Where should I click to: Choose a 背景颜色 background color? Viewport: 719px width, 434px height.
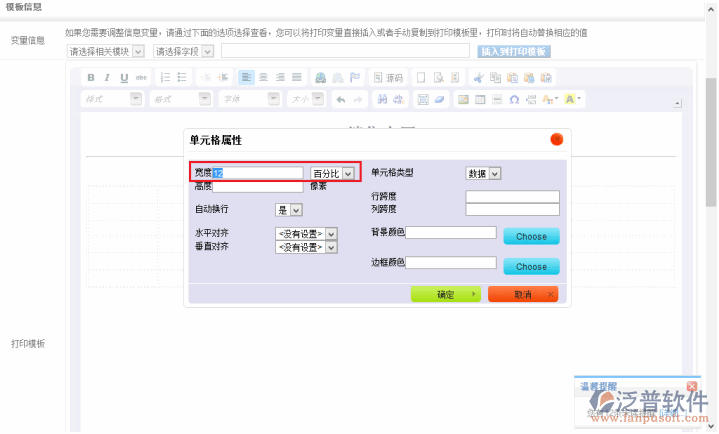pyautogui.click(x=531, y=237)
